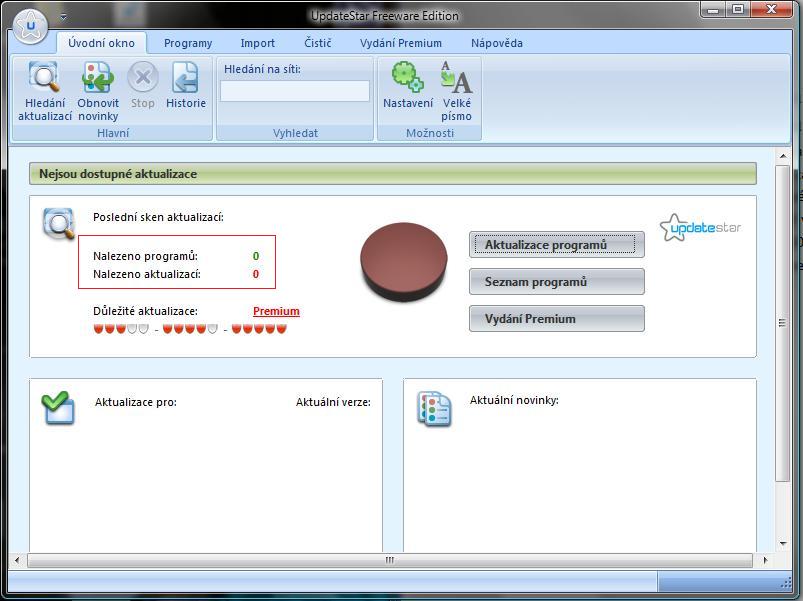The width and height of the screenshot is (803, 601).
Task: Open Seznam programů button
Action: [x=557, y=282]
